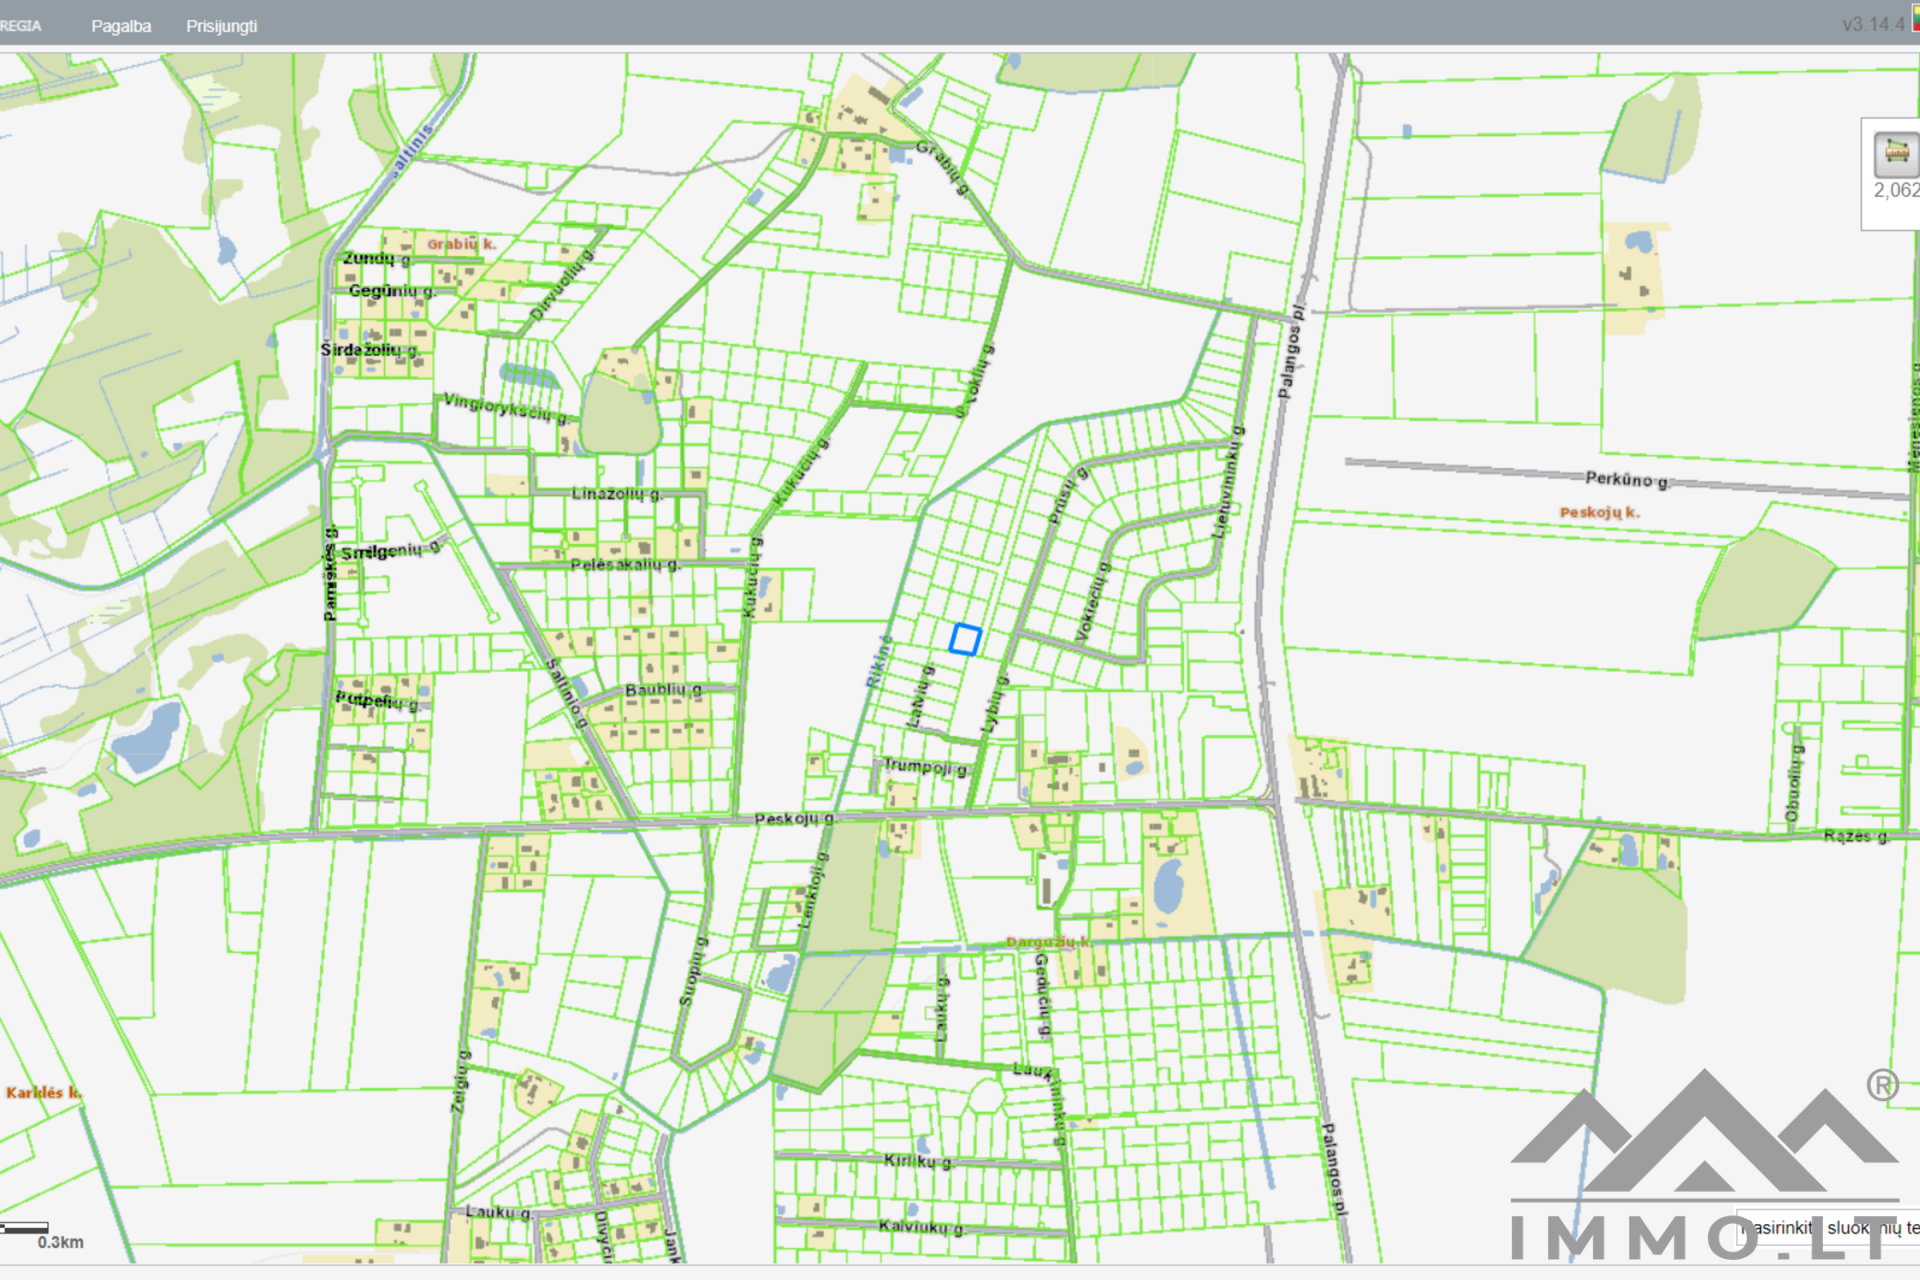Open the Pagalba help menu
The image size is (1920, 1280).
tap(121, 26)
